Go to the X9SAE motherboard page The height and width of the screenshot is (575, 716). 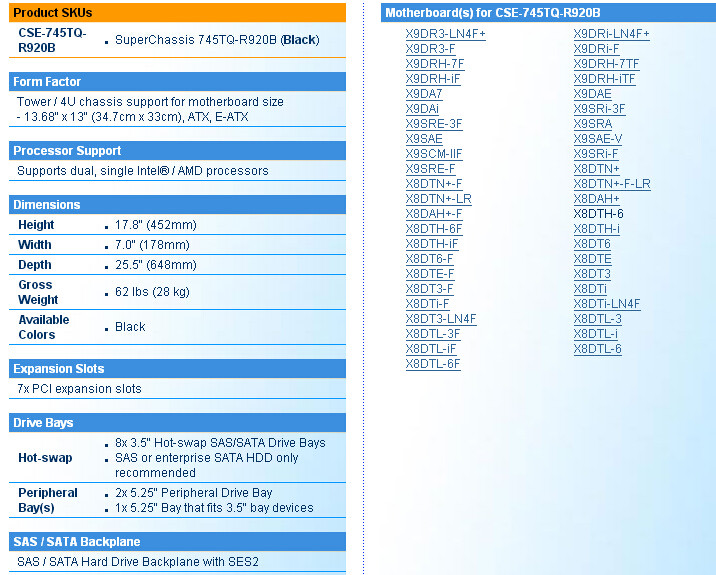pyautogui.click(x=424, y=139)
